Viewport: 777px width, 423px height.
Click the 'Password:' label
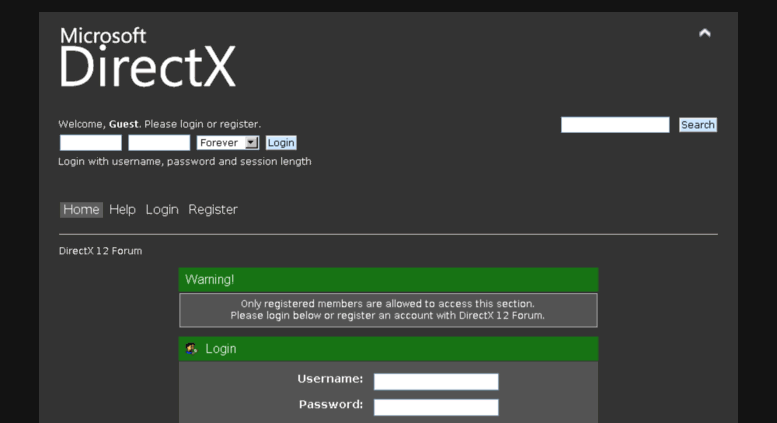coord(331,405)
